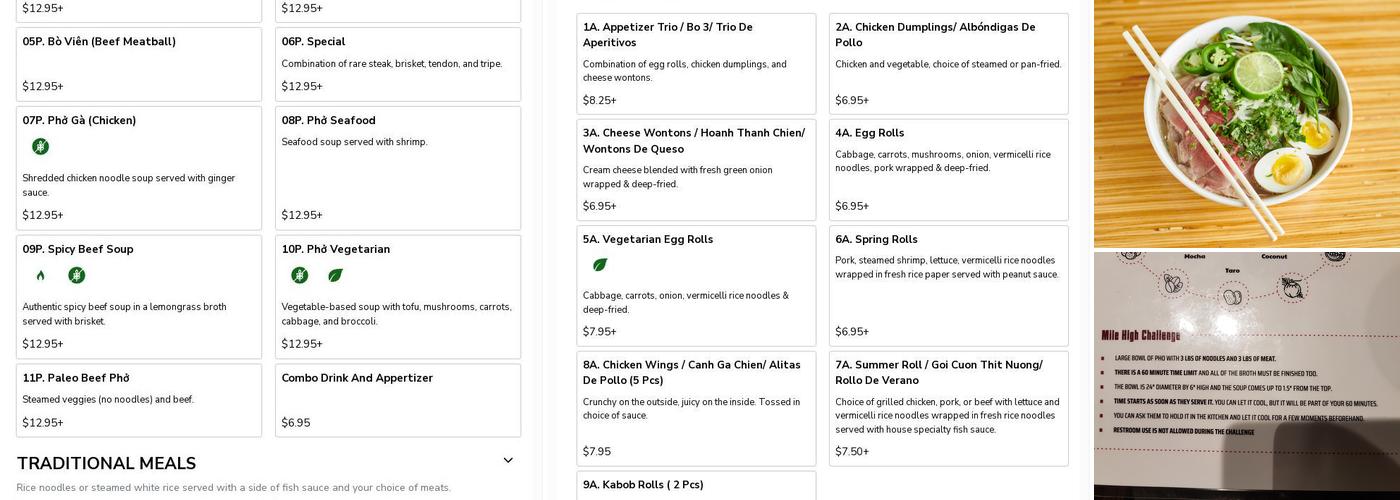
Task: Open the pho bowl photo
Action: pyautogui.click(x=1246, y=123)
